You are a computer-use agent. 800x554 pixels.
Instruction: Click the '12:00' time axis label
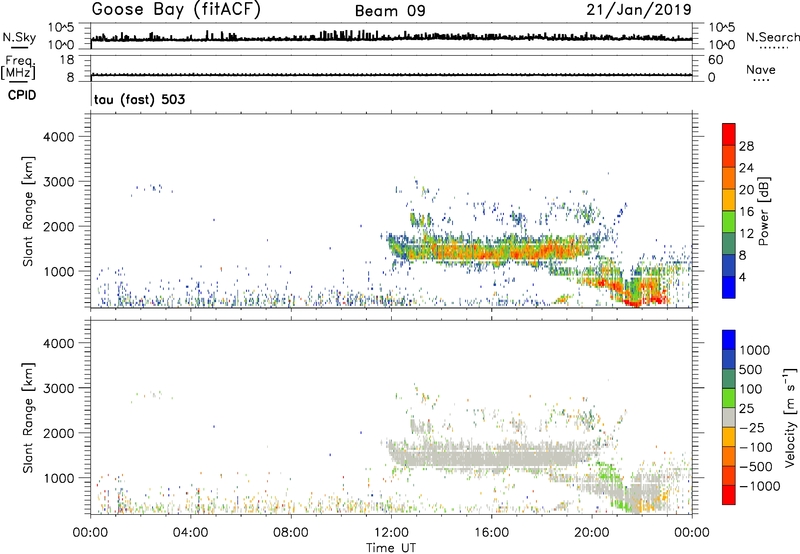pos(391,533)
